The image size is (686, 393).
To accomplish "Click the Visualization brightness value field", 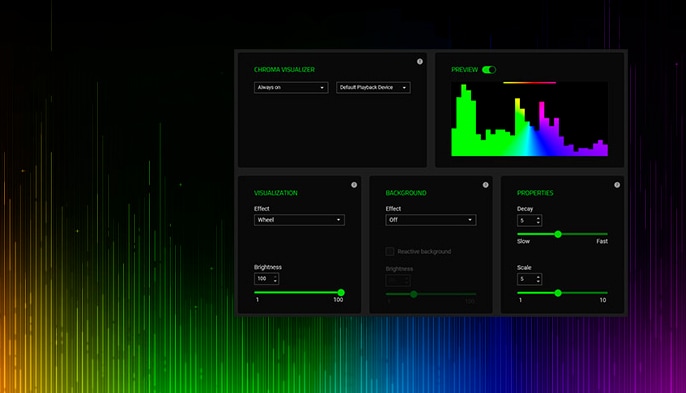I will 266,278.
